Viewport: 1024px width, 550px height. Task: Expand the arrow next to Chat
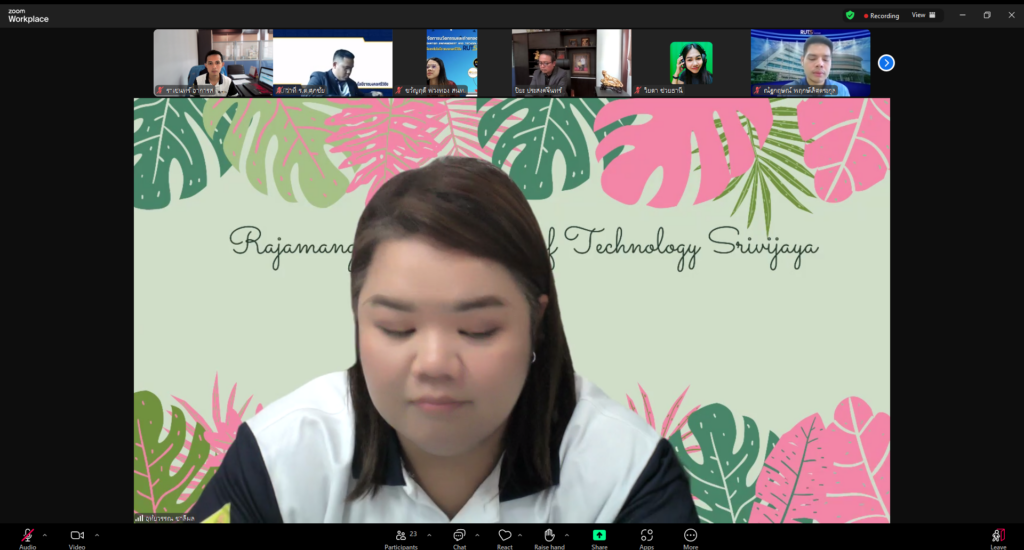[477, 535]
